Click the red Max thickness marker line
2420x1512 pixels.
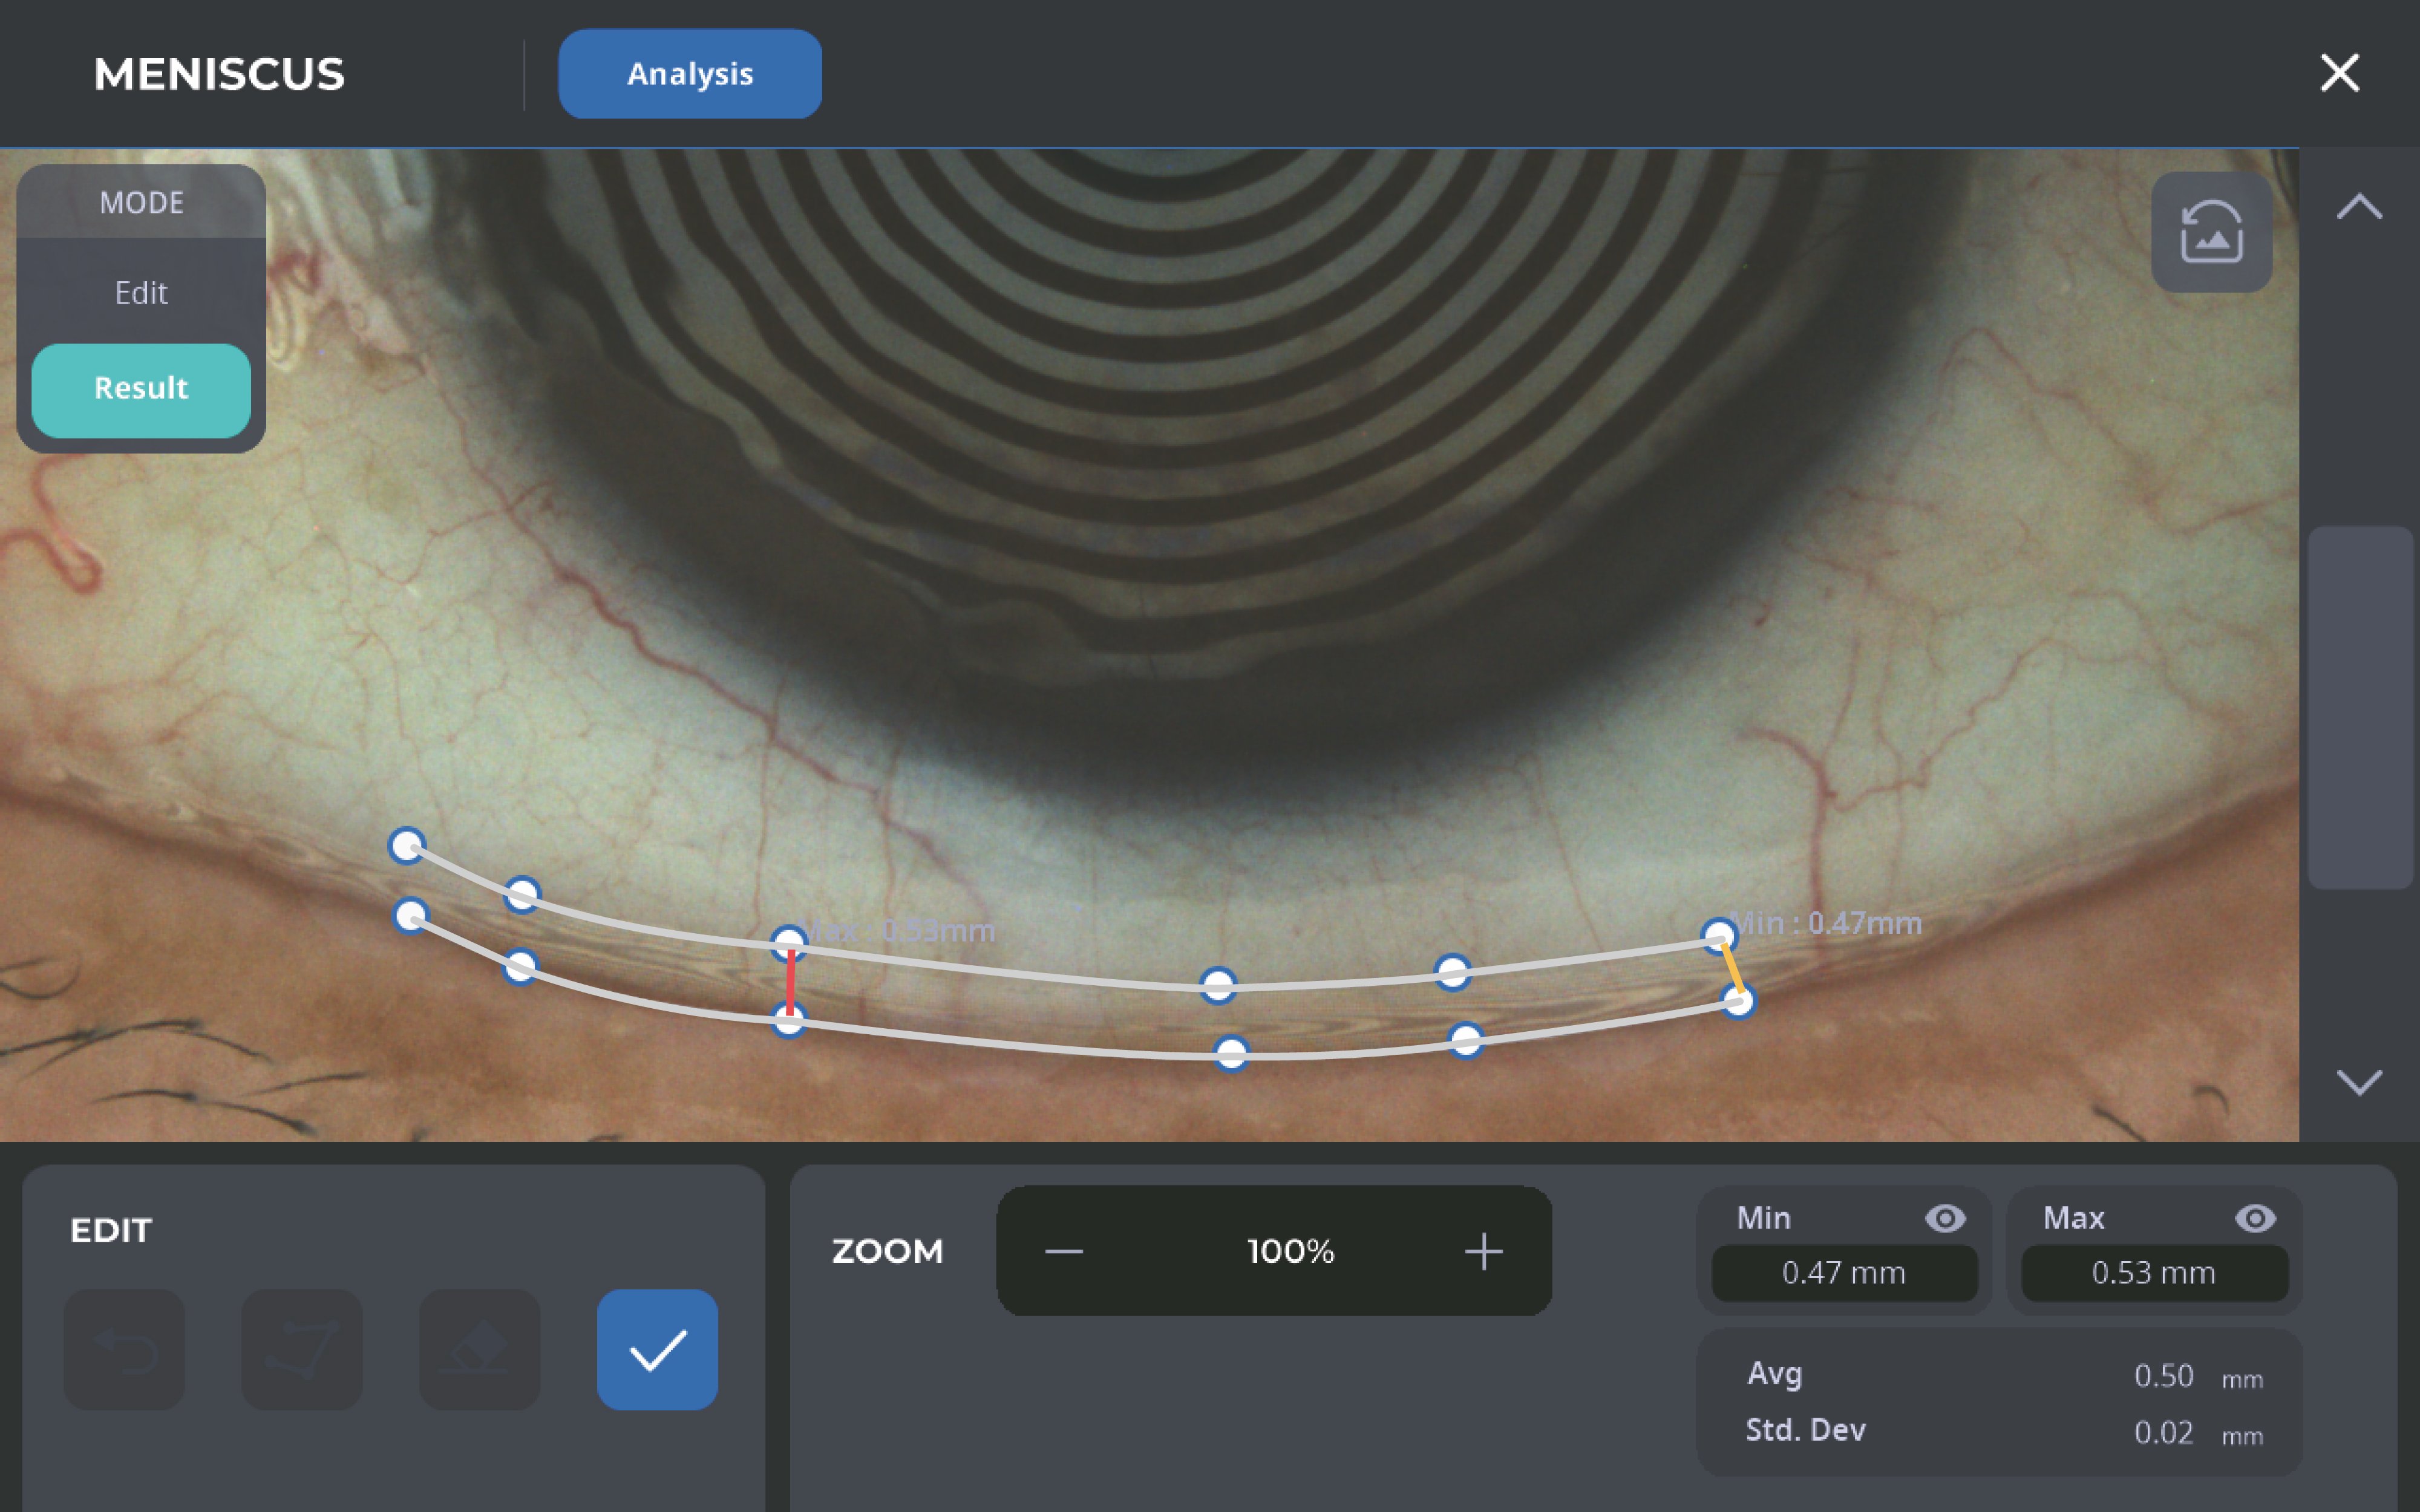[790, 982]
